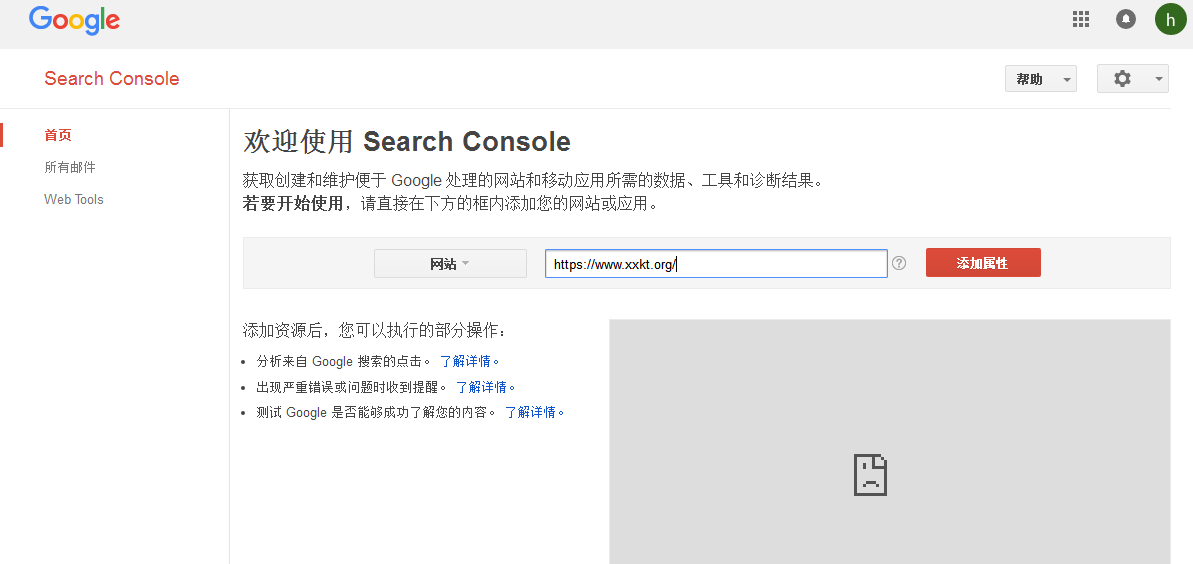Open 了解详情 link for search clicks analysis
The image size is (1193, 564).
point(469,361)
